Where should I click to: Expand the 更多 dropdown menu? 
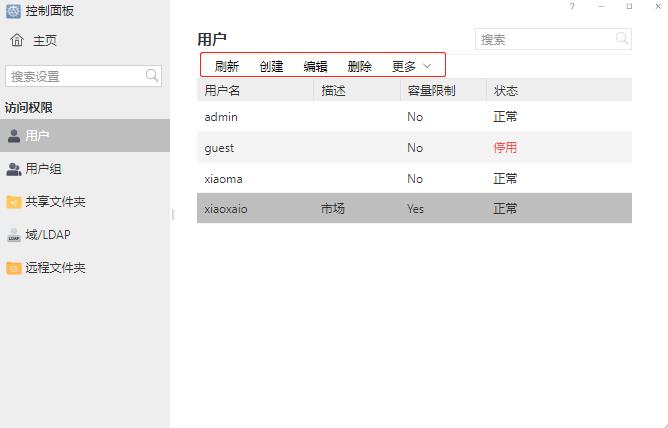click(x=411, y=67)
